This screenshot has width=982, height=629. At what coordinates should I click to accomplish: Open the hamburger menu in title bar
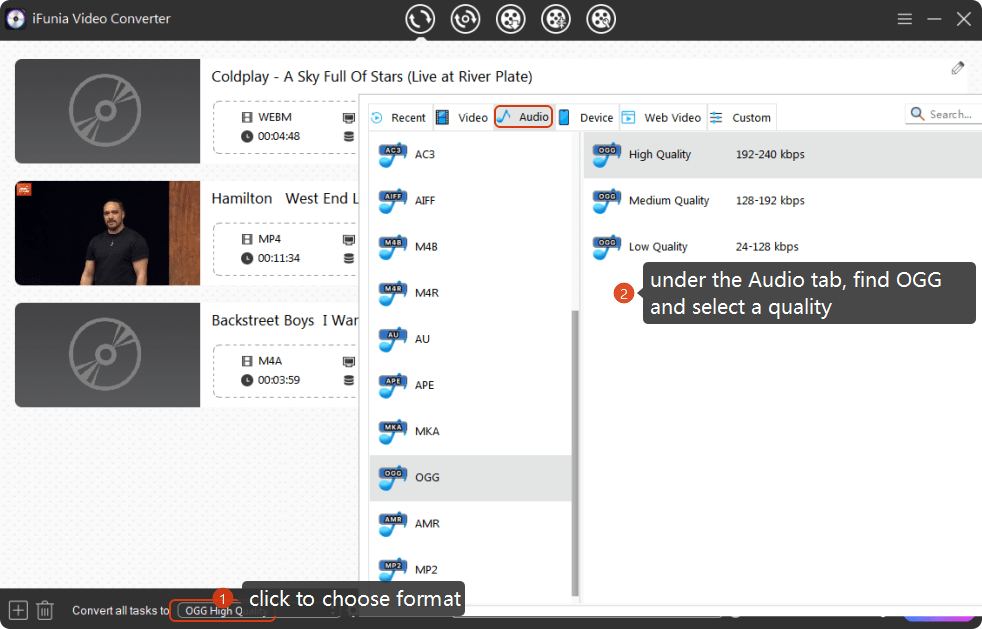point(904,19)
